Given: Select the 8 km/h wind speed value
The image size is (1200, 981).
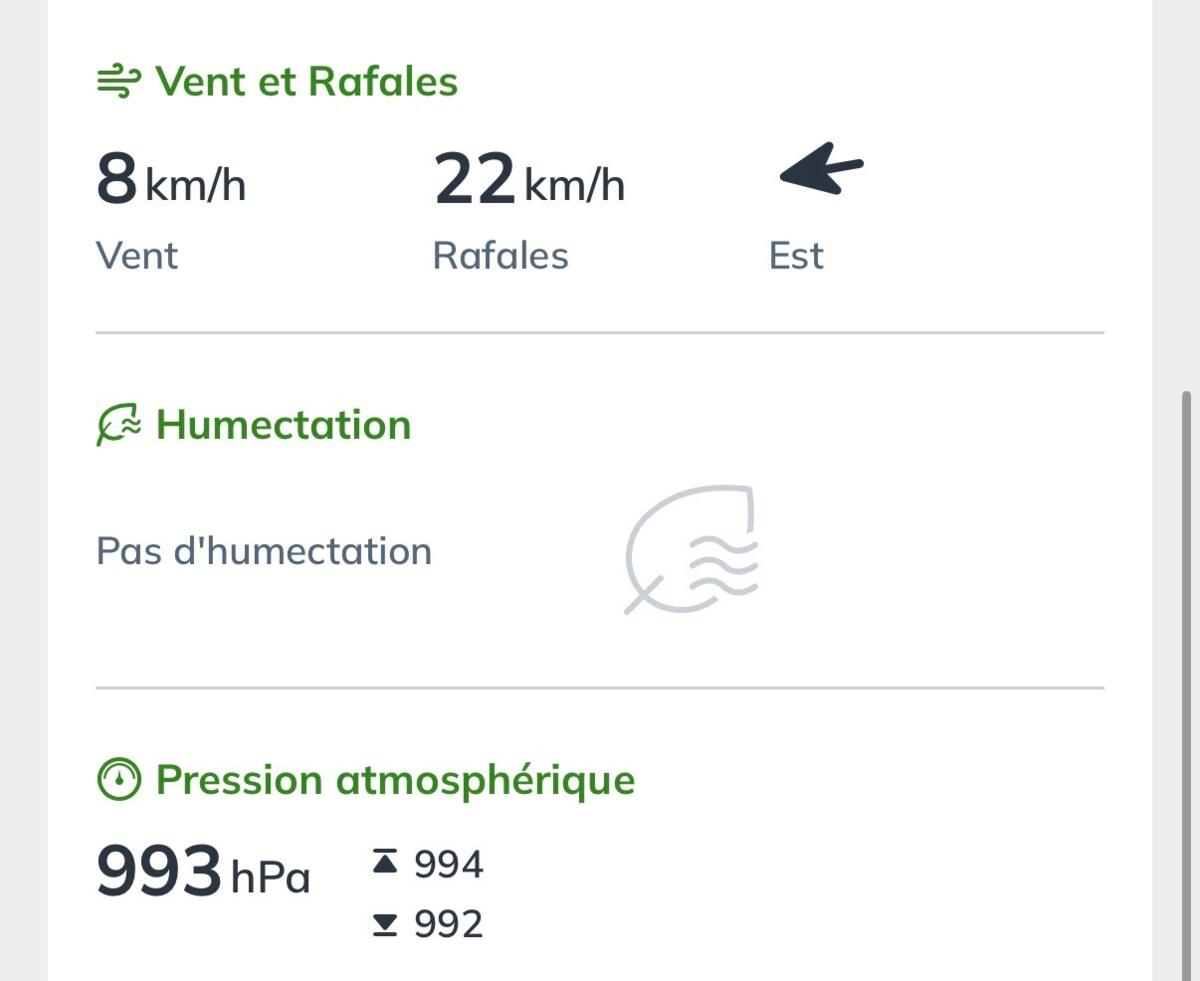Looking at the screenshot, I should click(x=171, y=180).
